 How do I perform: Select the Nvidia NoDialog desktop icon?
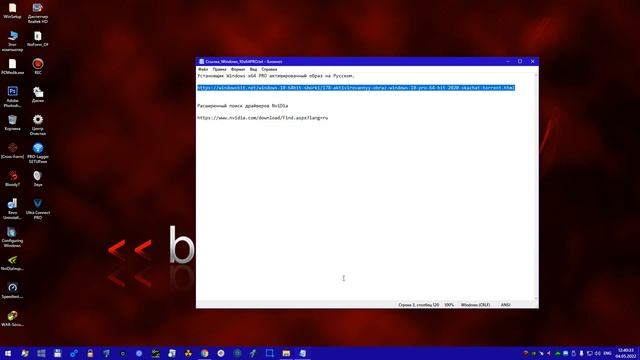point(12,262)
